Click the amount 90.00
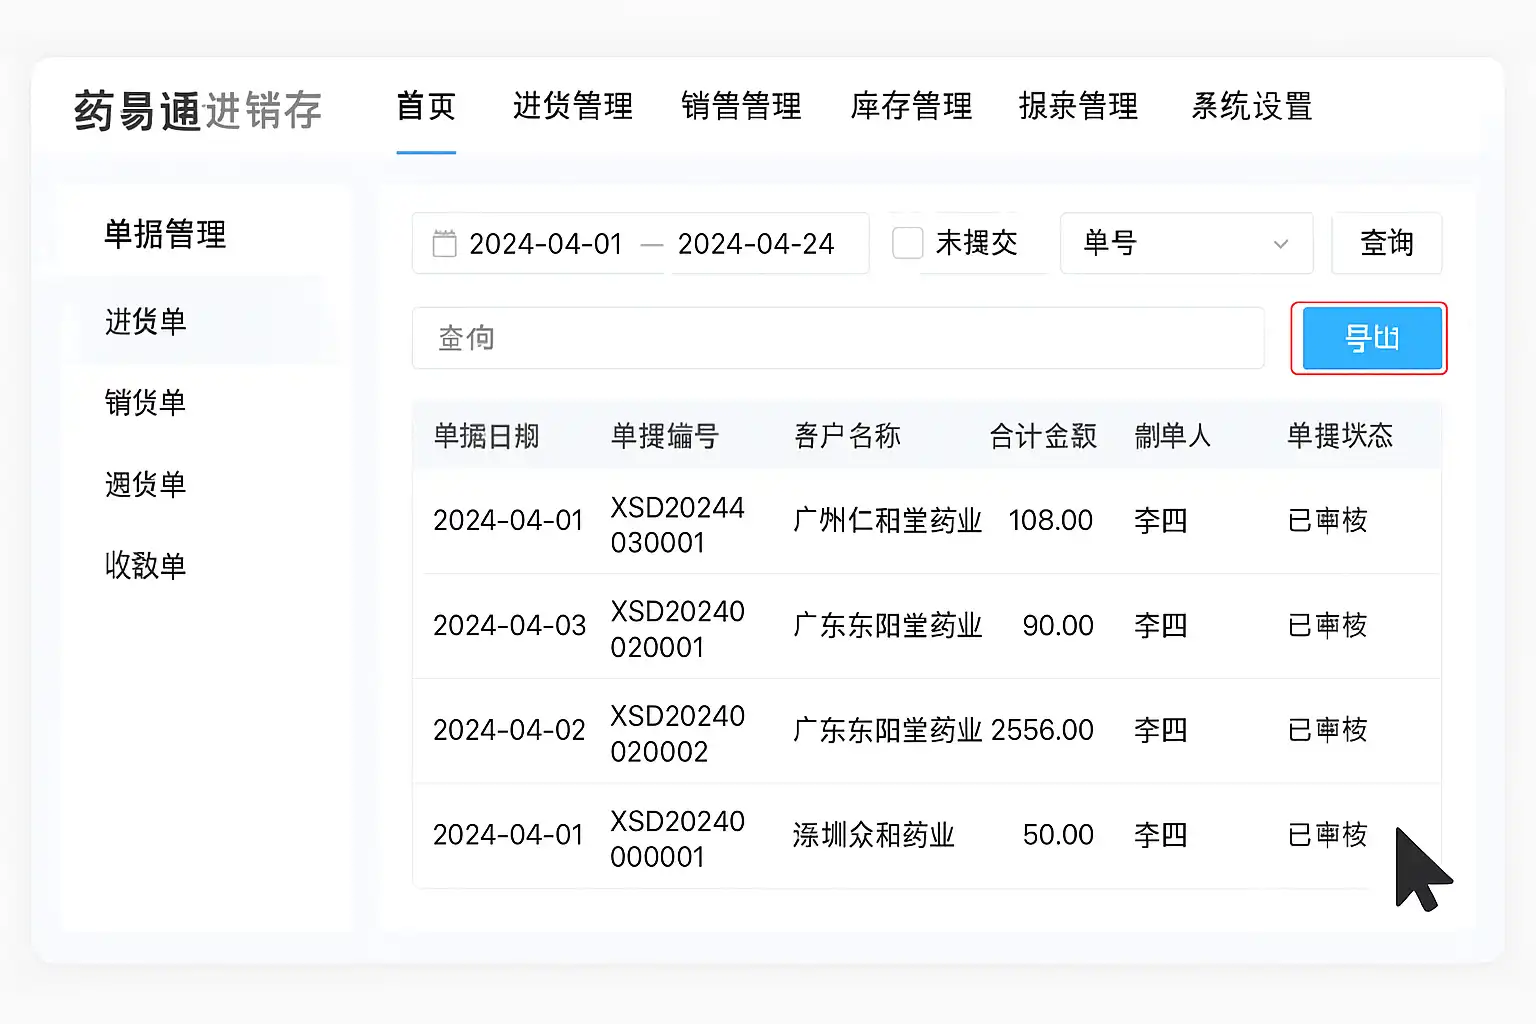Image resolution: width=1536 pixels, height=1024 pixels. point(1058,626)
